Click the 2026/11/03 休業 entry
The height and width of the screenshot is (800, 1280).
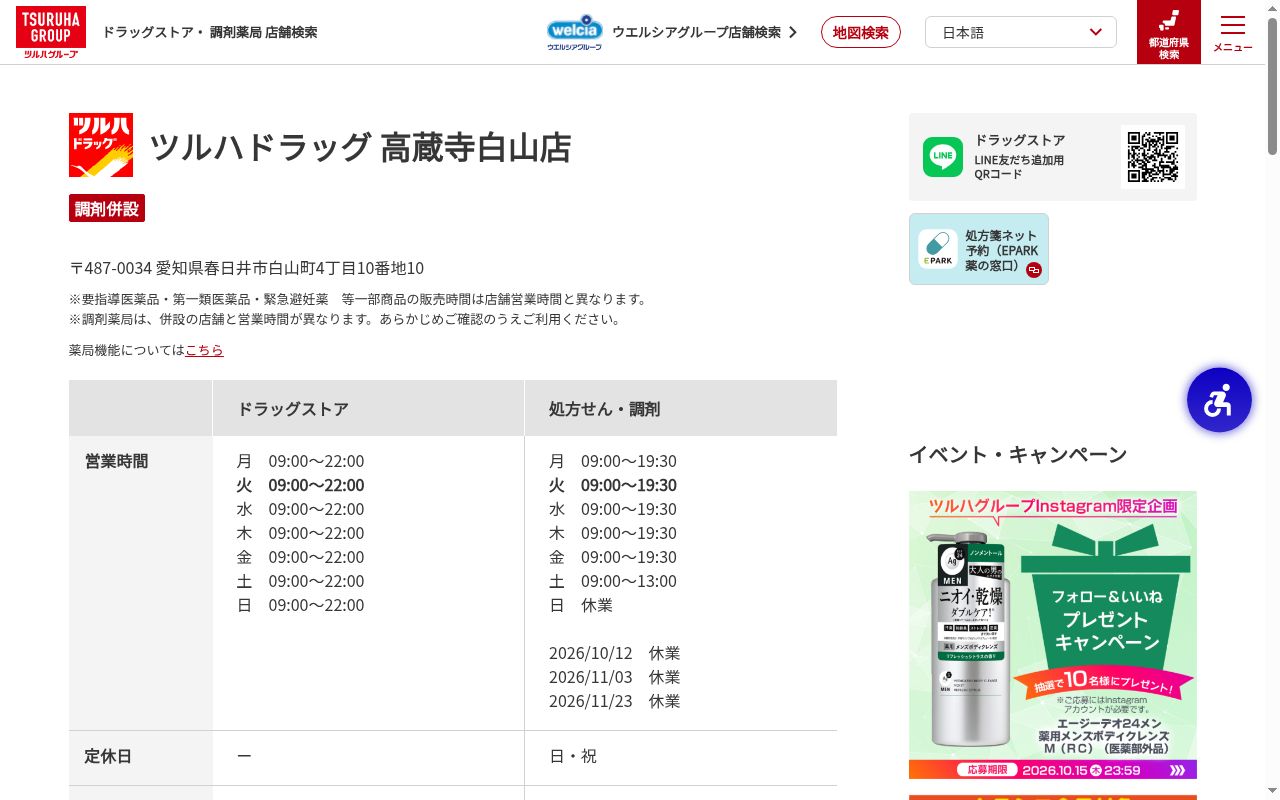click(x=614, y=677)
